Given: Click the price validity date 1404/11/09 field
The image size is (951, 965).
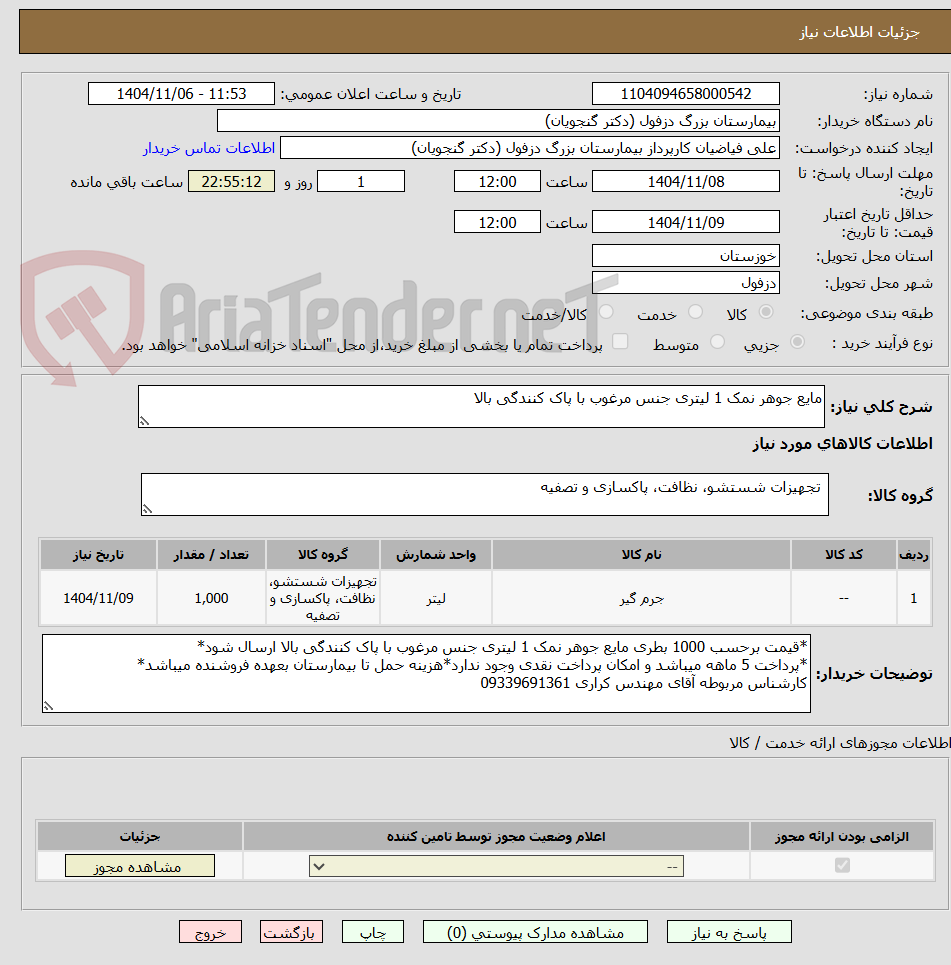Looking at the screenshot, I should pos(686,222).
